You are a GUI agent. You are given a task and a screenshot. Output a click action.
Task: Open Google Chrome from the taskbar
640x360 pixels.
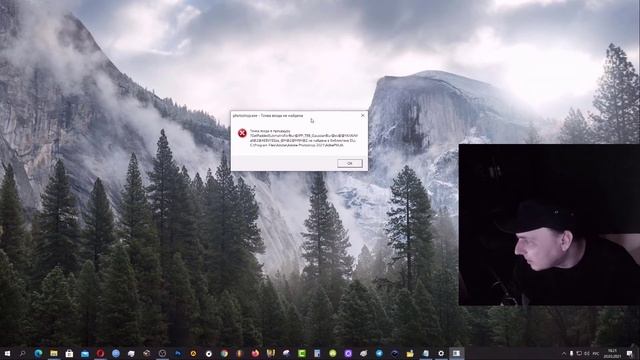pos(224,353)
